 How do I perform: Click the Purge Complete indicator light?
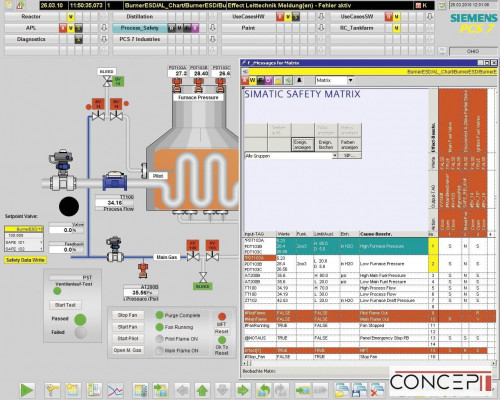[x=159, y=315]
